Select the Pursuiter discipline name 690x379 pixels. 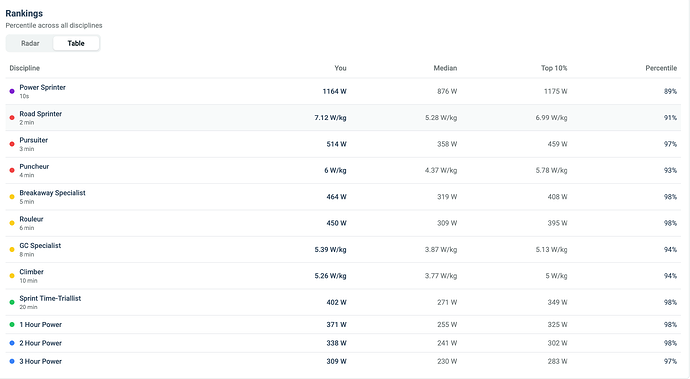(33, 140)
